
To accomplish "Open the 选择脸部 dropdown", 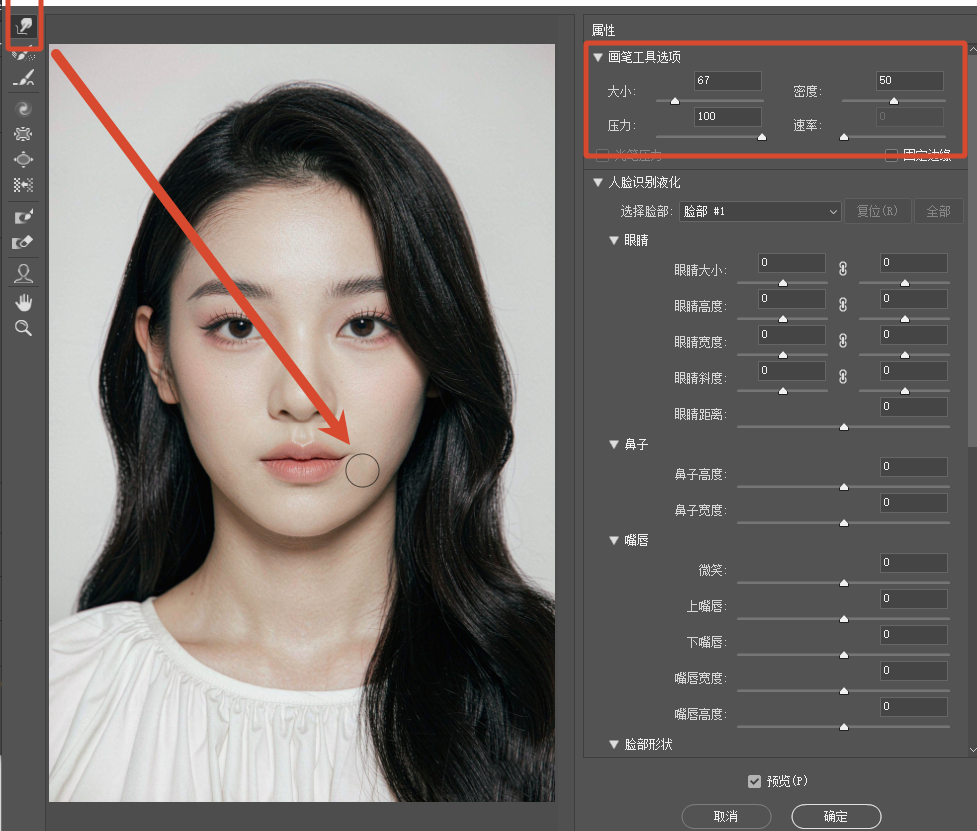I will coord(760,212).
